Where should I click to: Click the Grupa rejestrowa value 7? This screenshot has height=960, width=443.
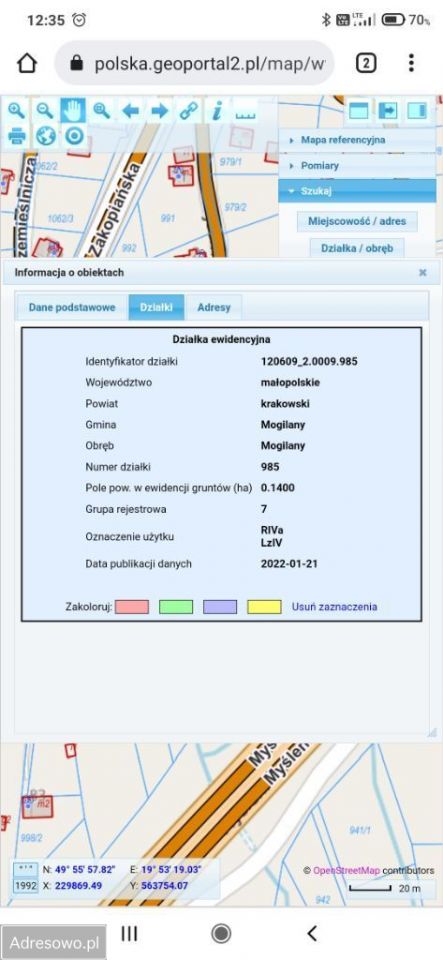click(x=264, y=509)
